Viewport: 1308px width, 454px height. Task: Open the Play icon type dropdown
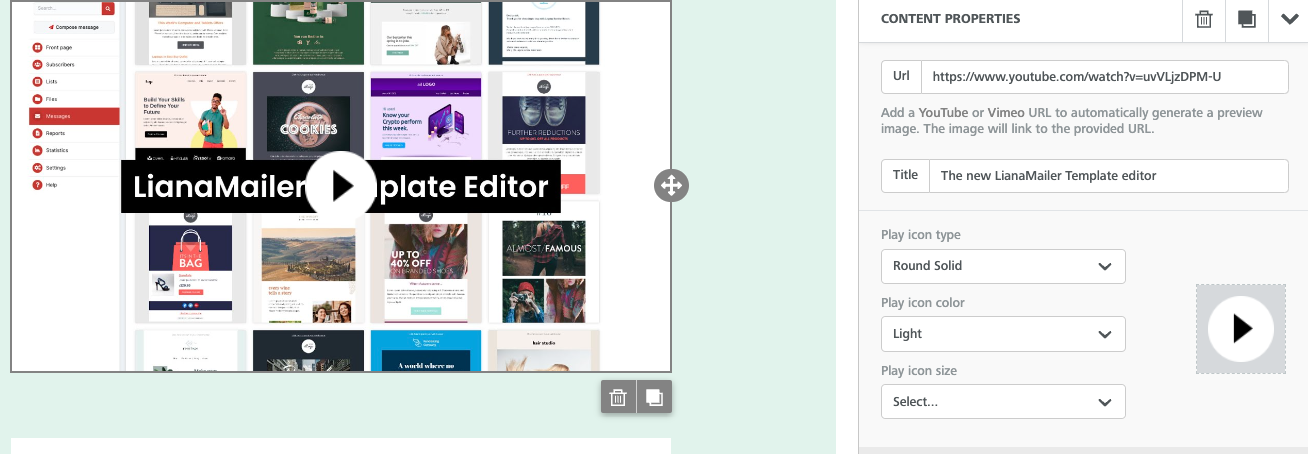(1003, 266)
